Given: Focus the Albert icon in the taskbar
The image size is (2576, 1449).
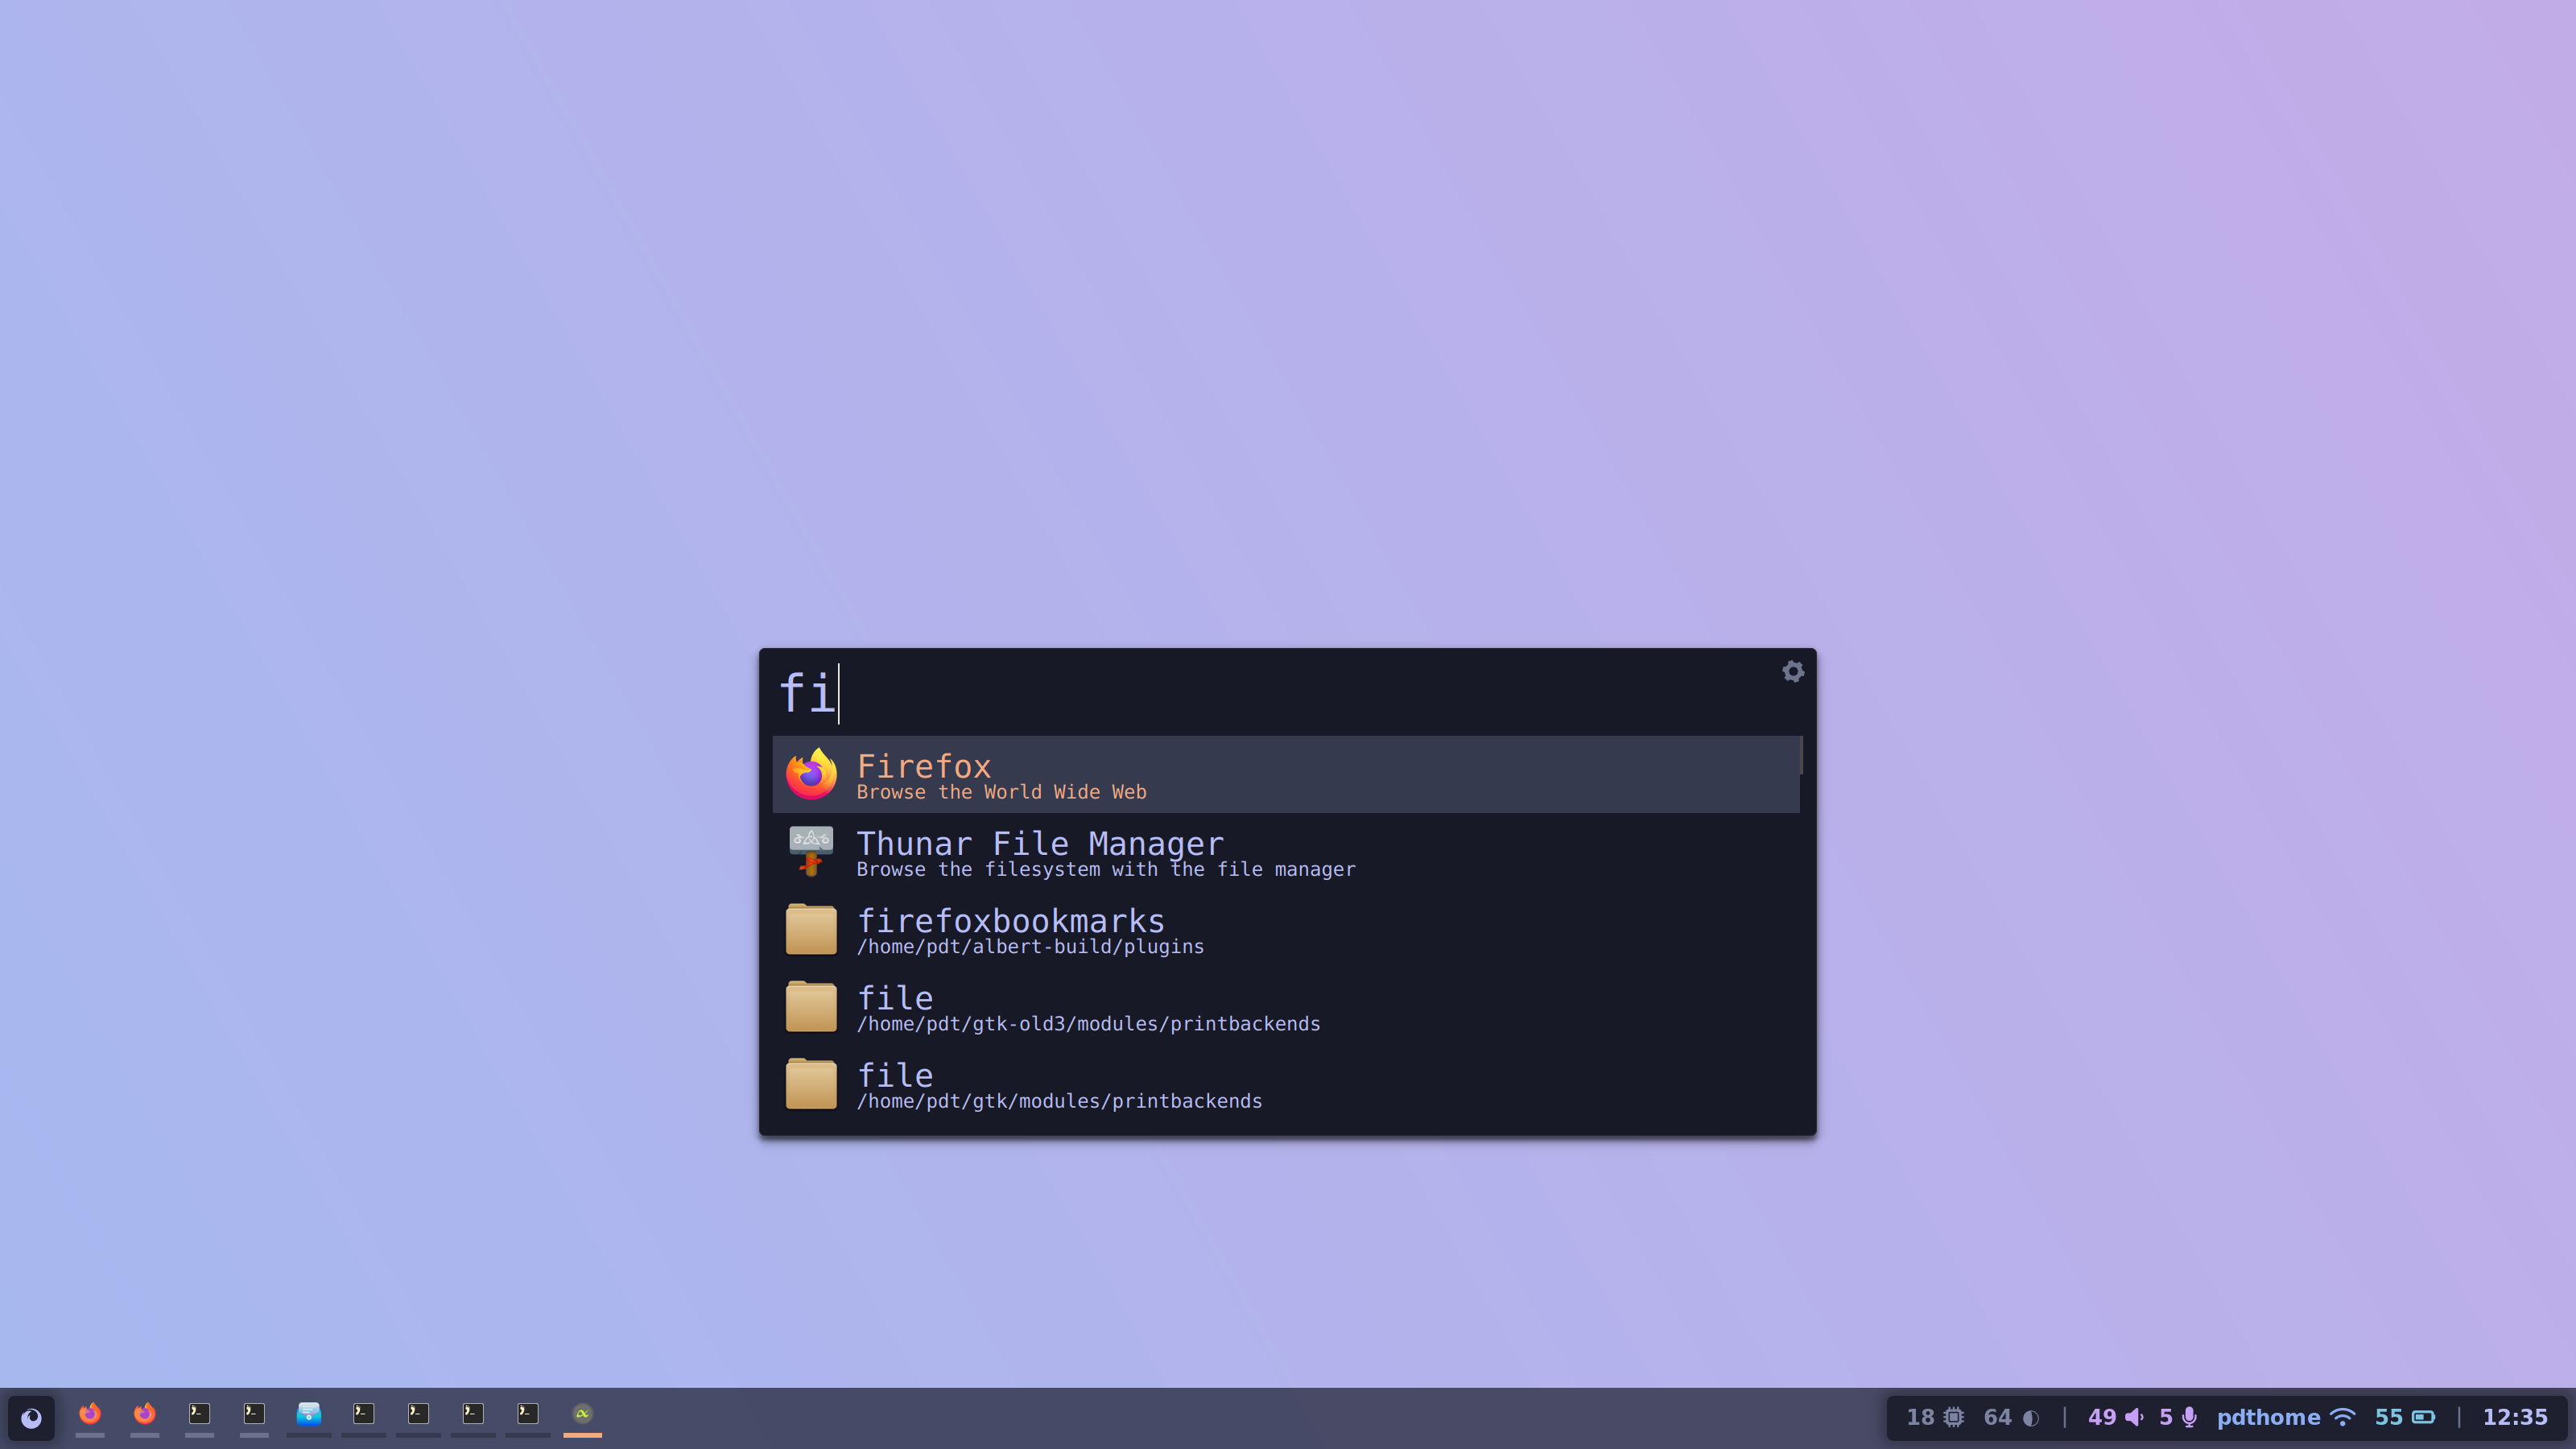Looking at the screenshot, I should pyautogui.click(x=582, y=1414).
